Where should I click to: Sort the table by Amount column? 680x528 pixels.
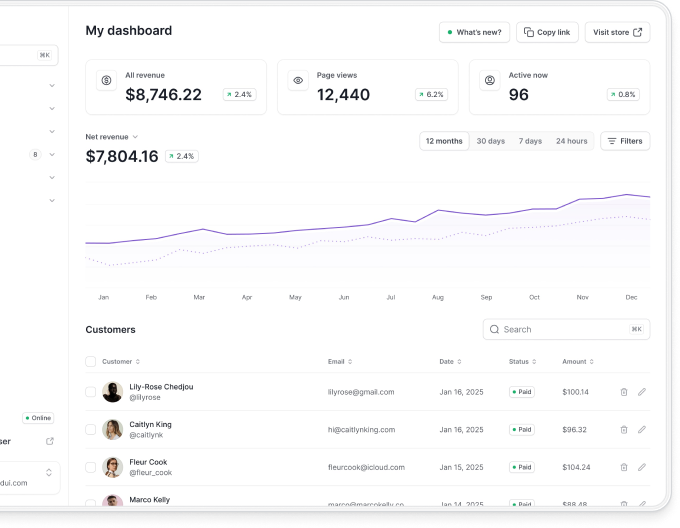click(x=578, y=361)
